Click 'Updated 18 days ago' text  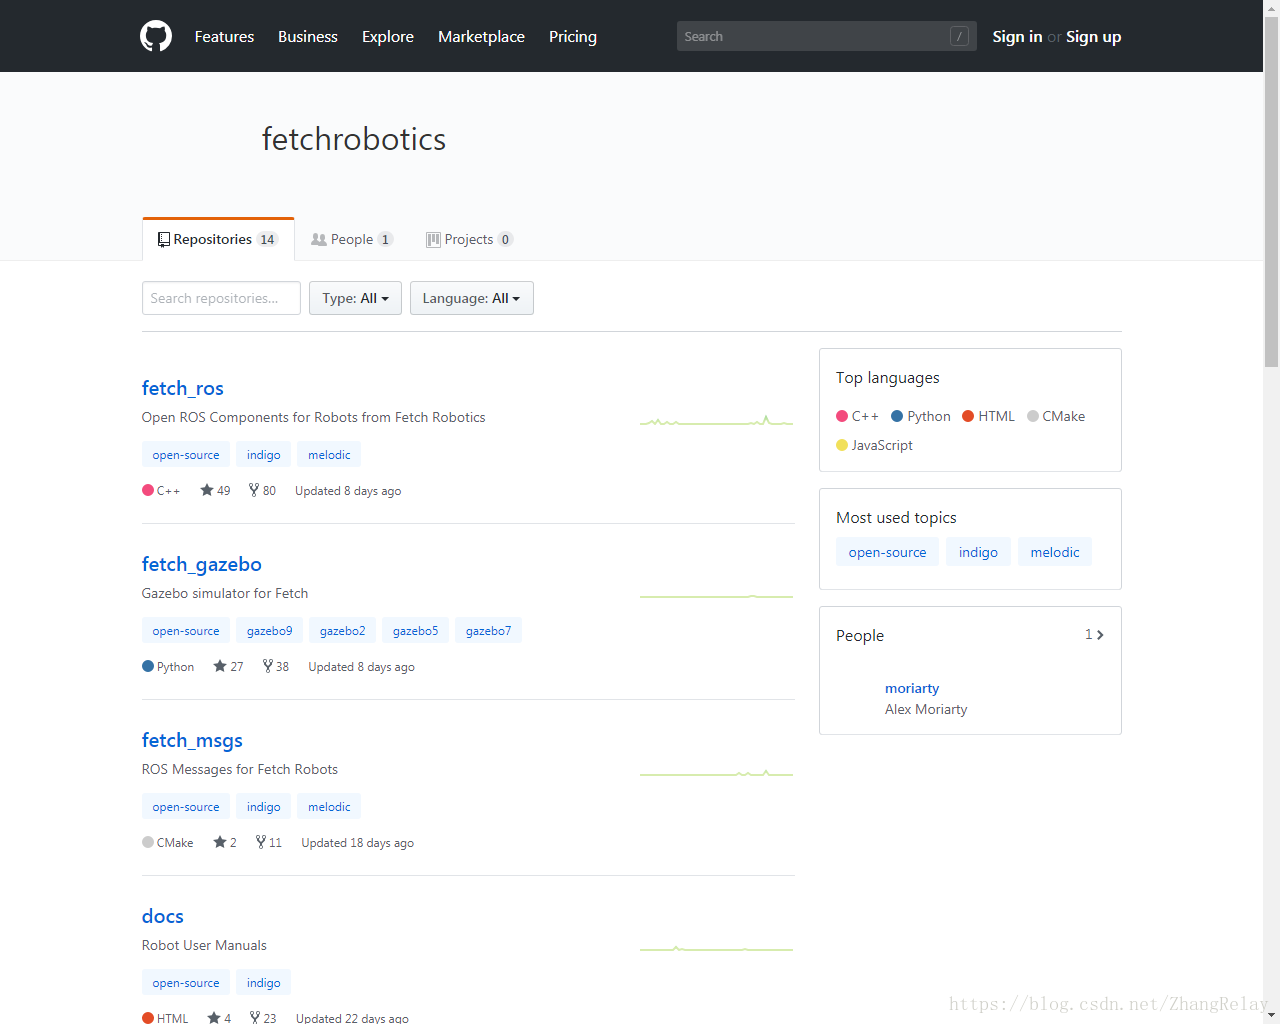point(358,843)
